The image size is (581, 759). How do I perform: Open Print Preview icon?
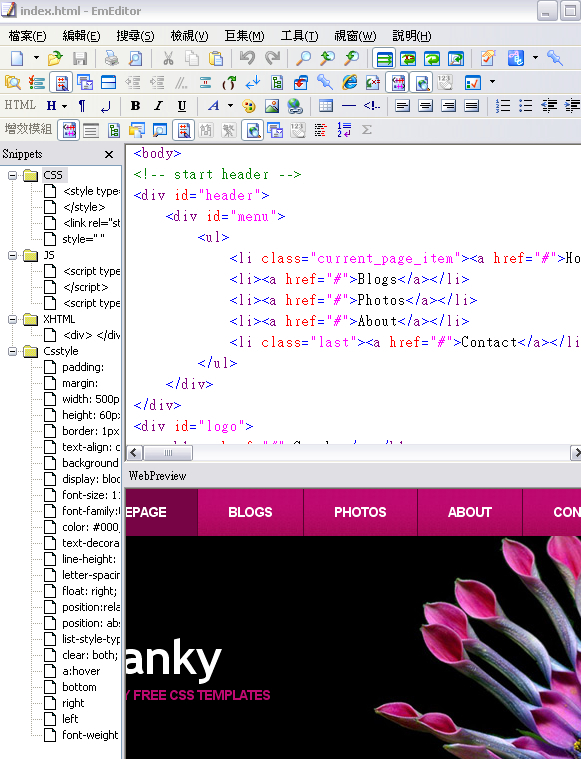tap(135, 59)
